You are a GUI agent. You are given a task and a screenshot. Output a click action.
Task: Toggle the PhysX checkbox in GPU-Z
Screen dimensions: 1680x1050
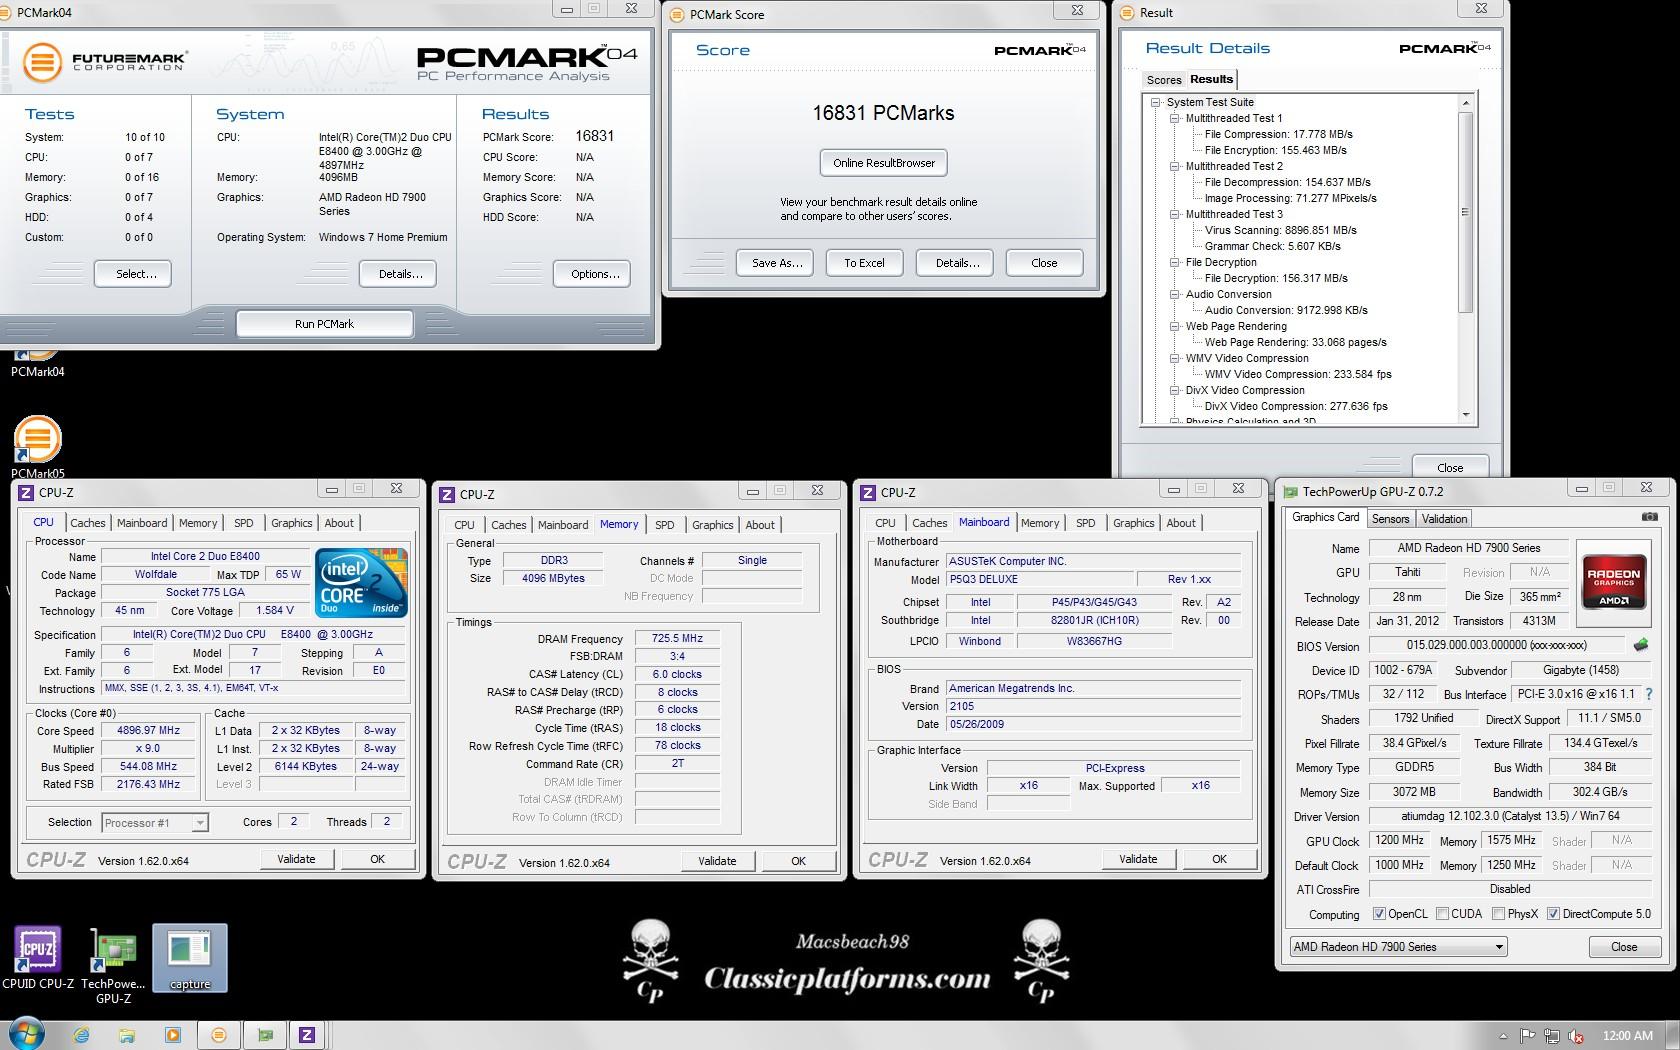tap(1498, 914)
